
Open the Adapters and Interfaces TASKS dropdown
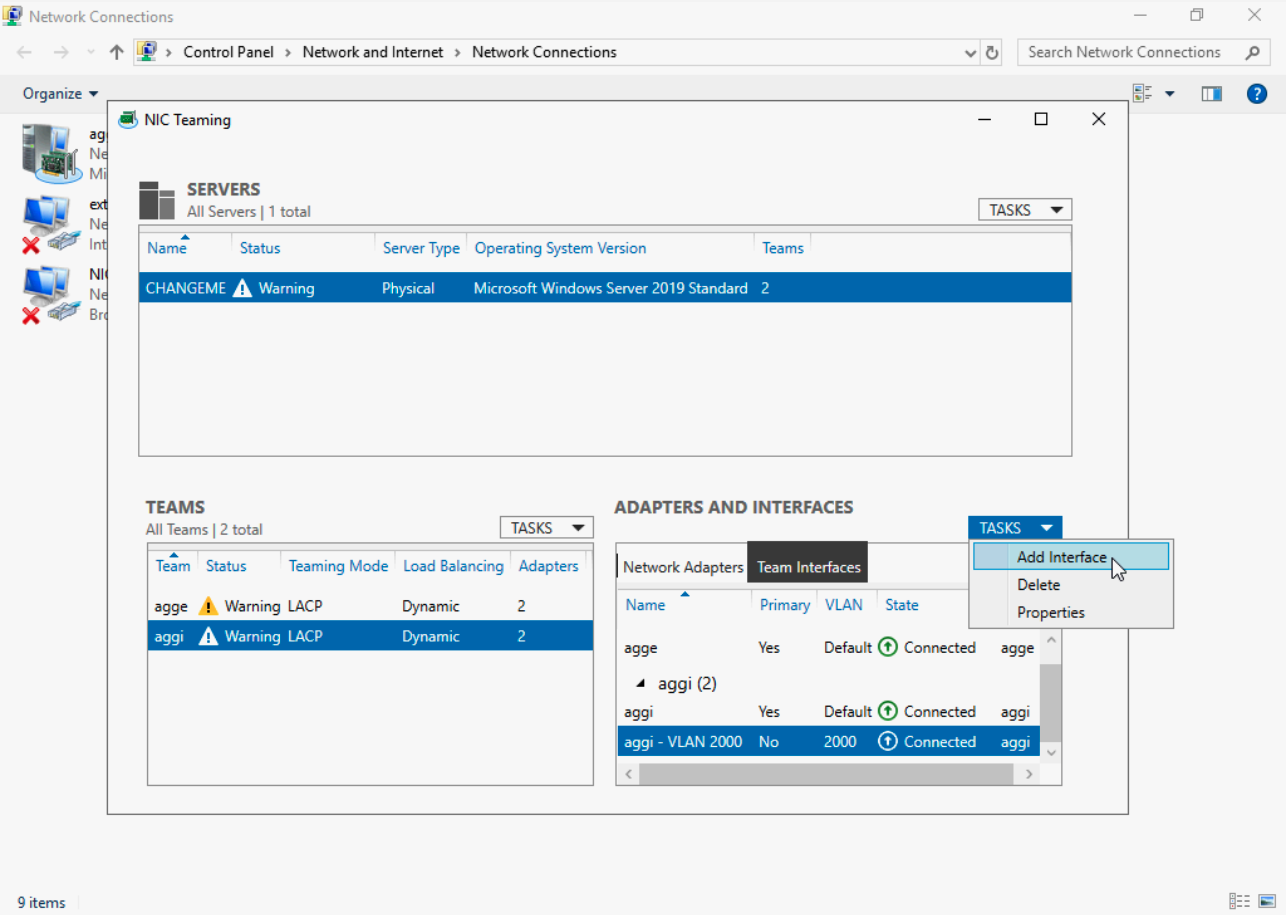point(1015,528)
